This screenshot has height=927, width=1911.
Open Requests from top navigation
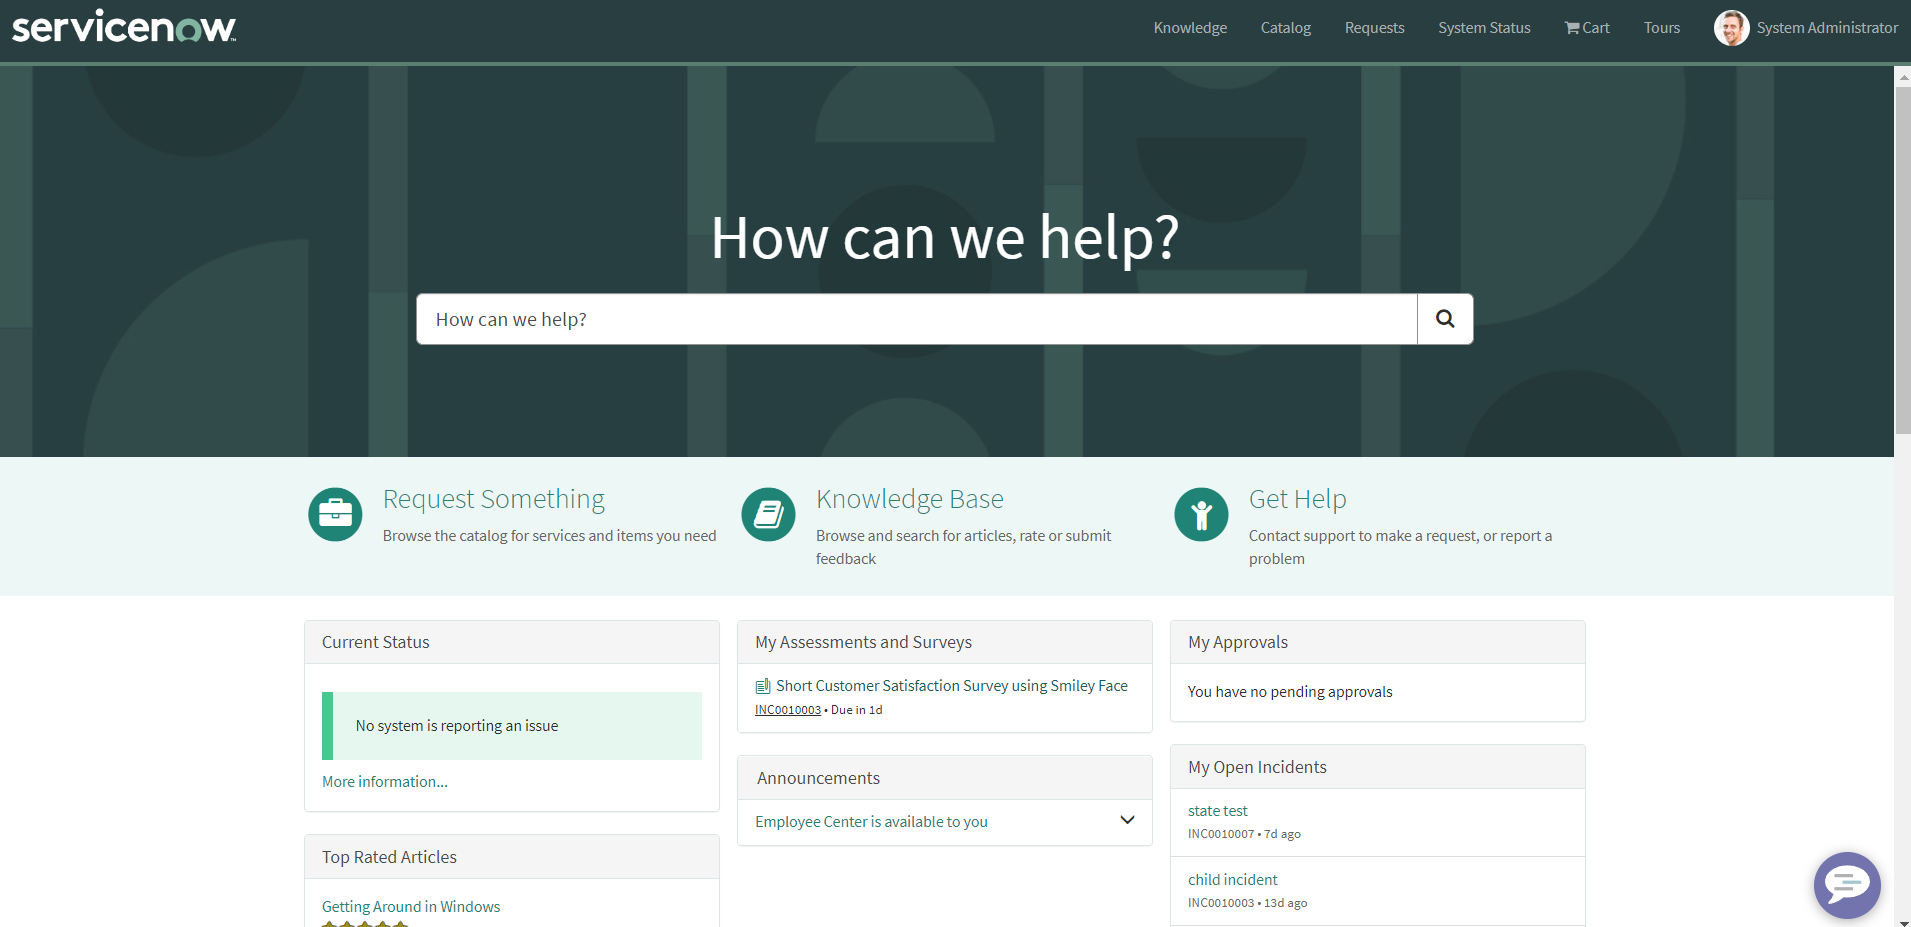click(1374, 28)
